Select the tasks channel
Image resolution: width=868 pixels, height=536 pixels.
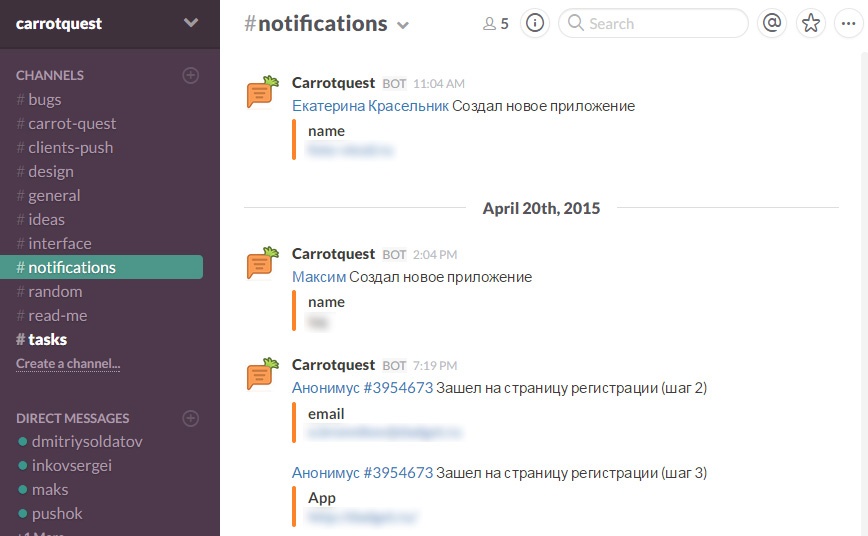pos(47,339)
